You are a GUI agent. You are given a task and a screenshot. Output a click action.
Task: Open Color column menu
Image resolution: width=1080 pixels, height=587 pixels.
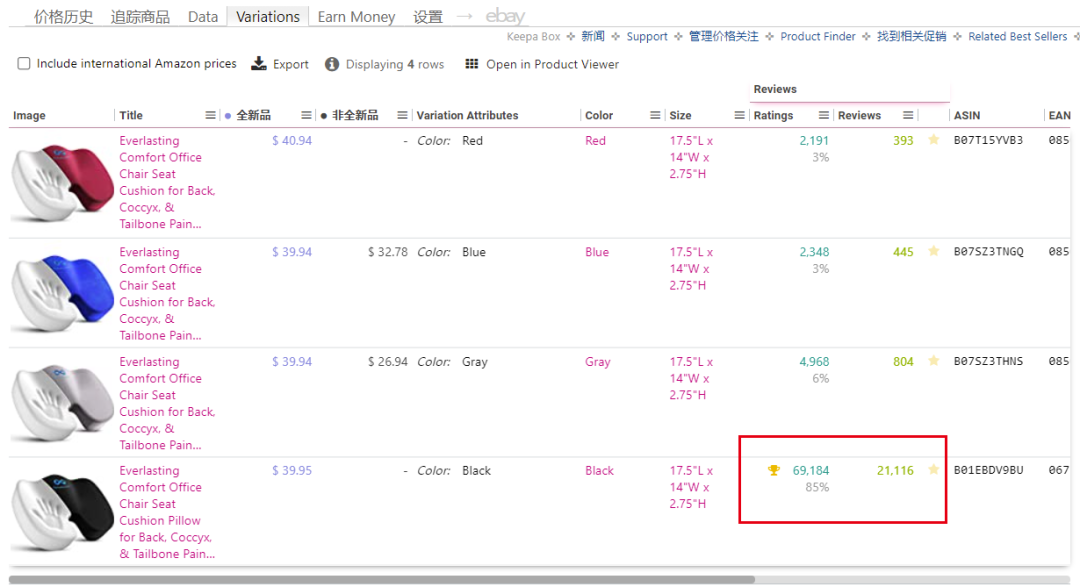coord(655,115)
